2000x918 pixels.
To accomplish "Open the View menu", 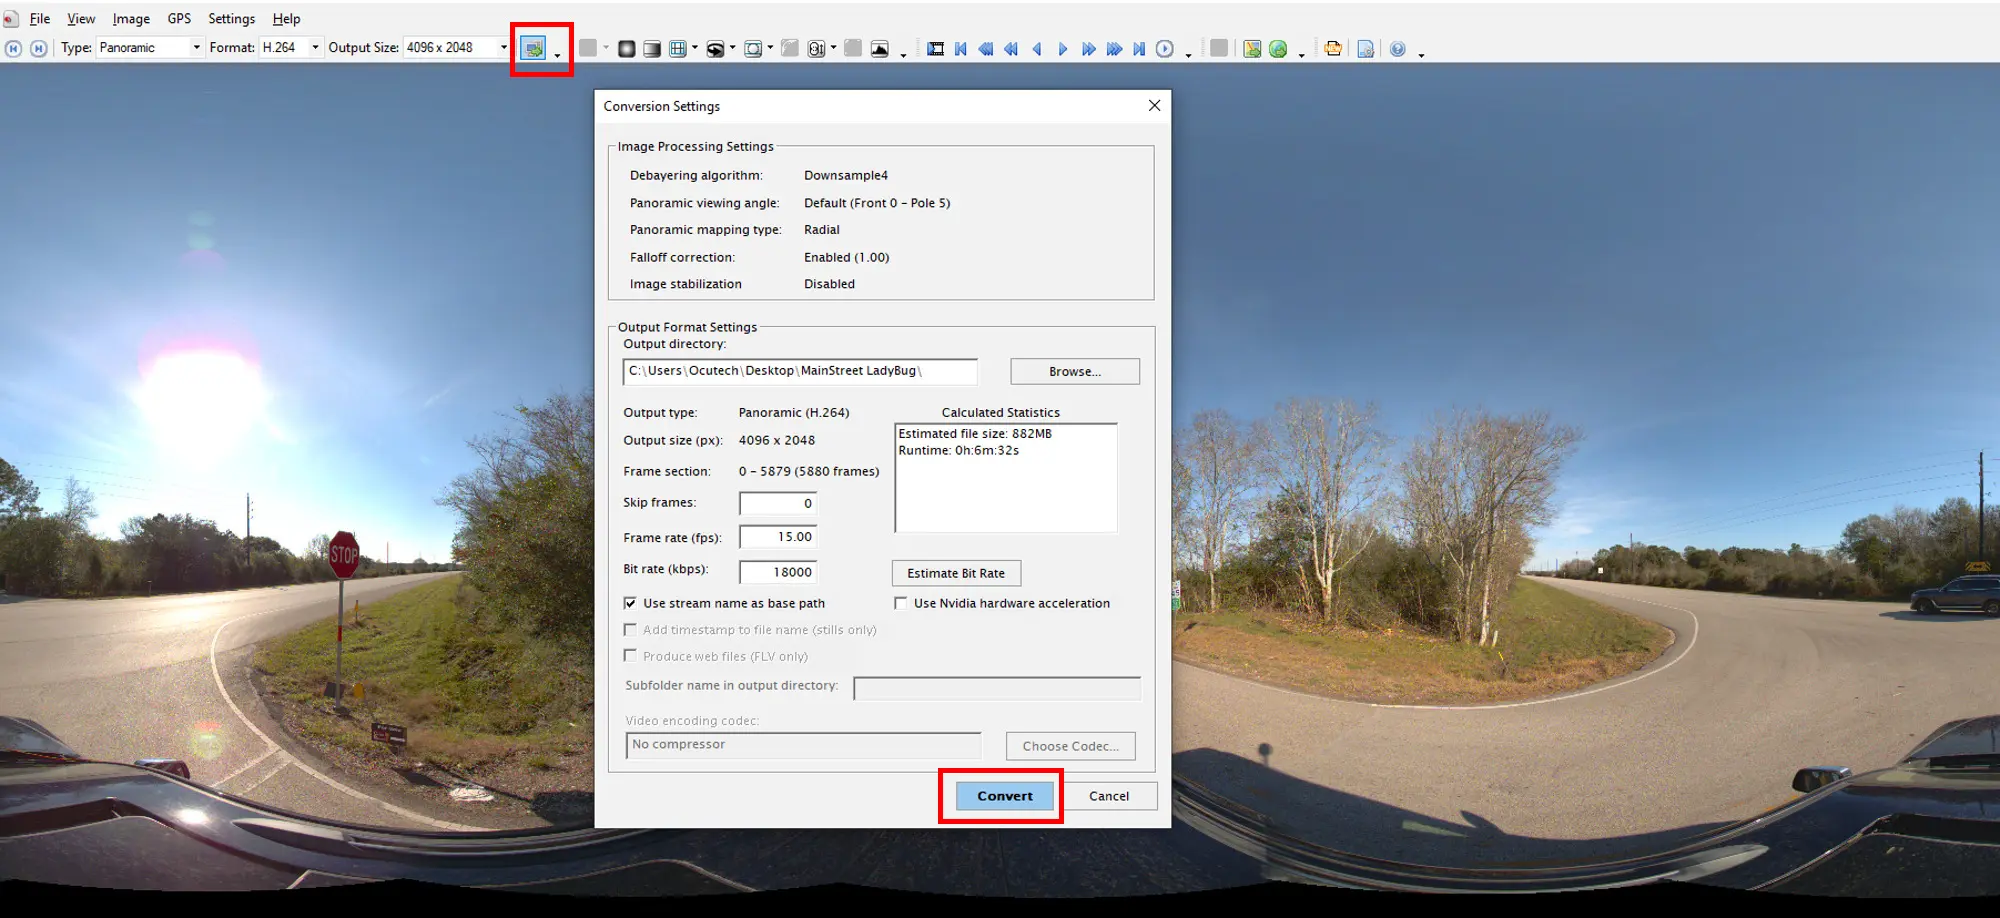I will (x=81, y=19).
